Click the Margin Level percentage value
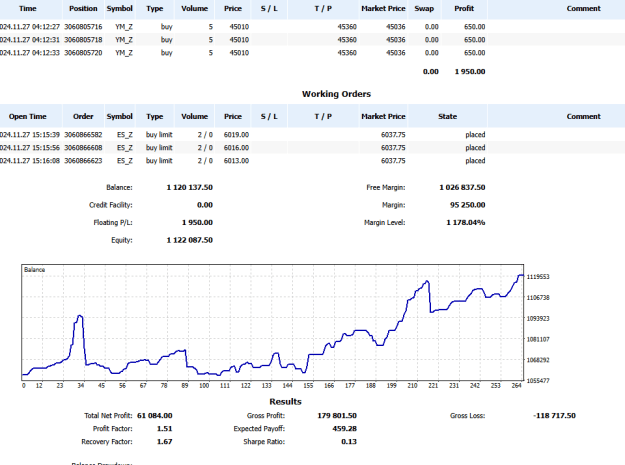Viewport: 625px width, 465px height. click(x=466, y=222)
